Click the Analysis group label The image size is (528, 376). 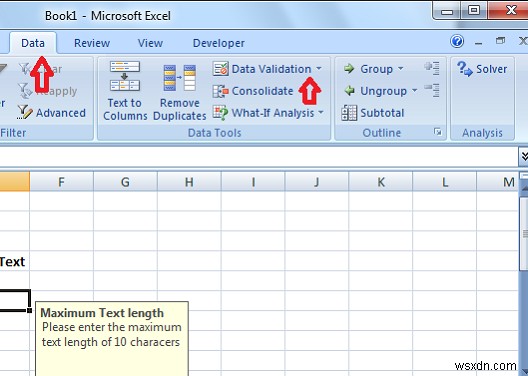[x=482, y=133]
